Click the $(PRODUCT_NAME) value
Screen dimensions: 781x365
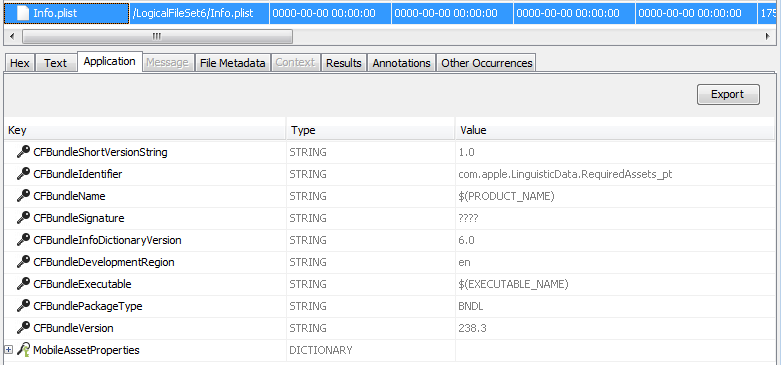507,196
